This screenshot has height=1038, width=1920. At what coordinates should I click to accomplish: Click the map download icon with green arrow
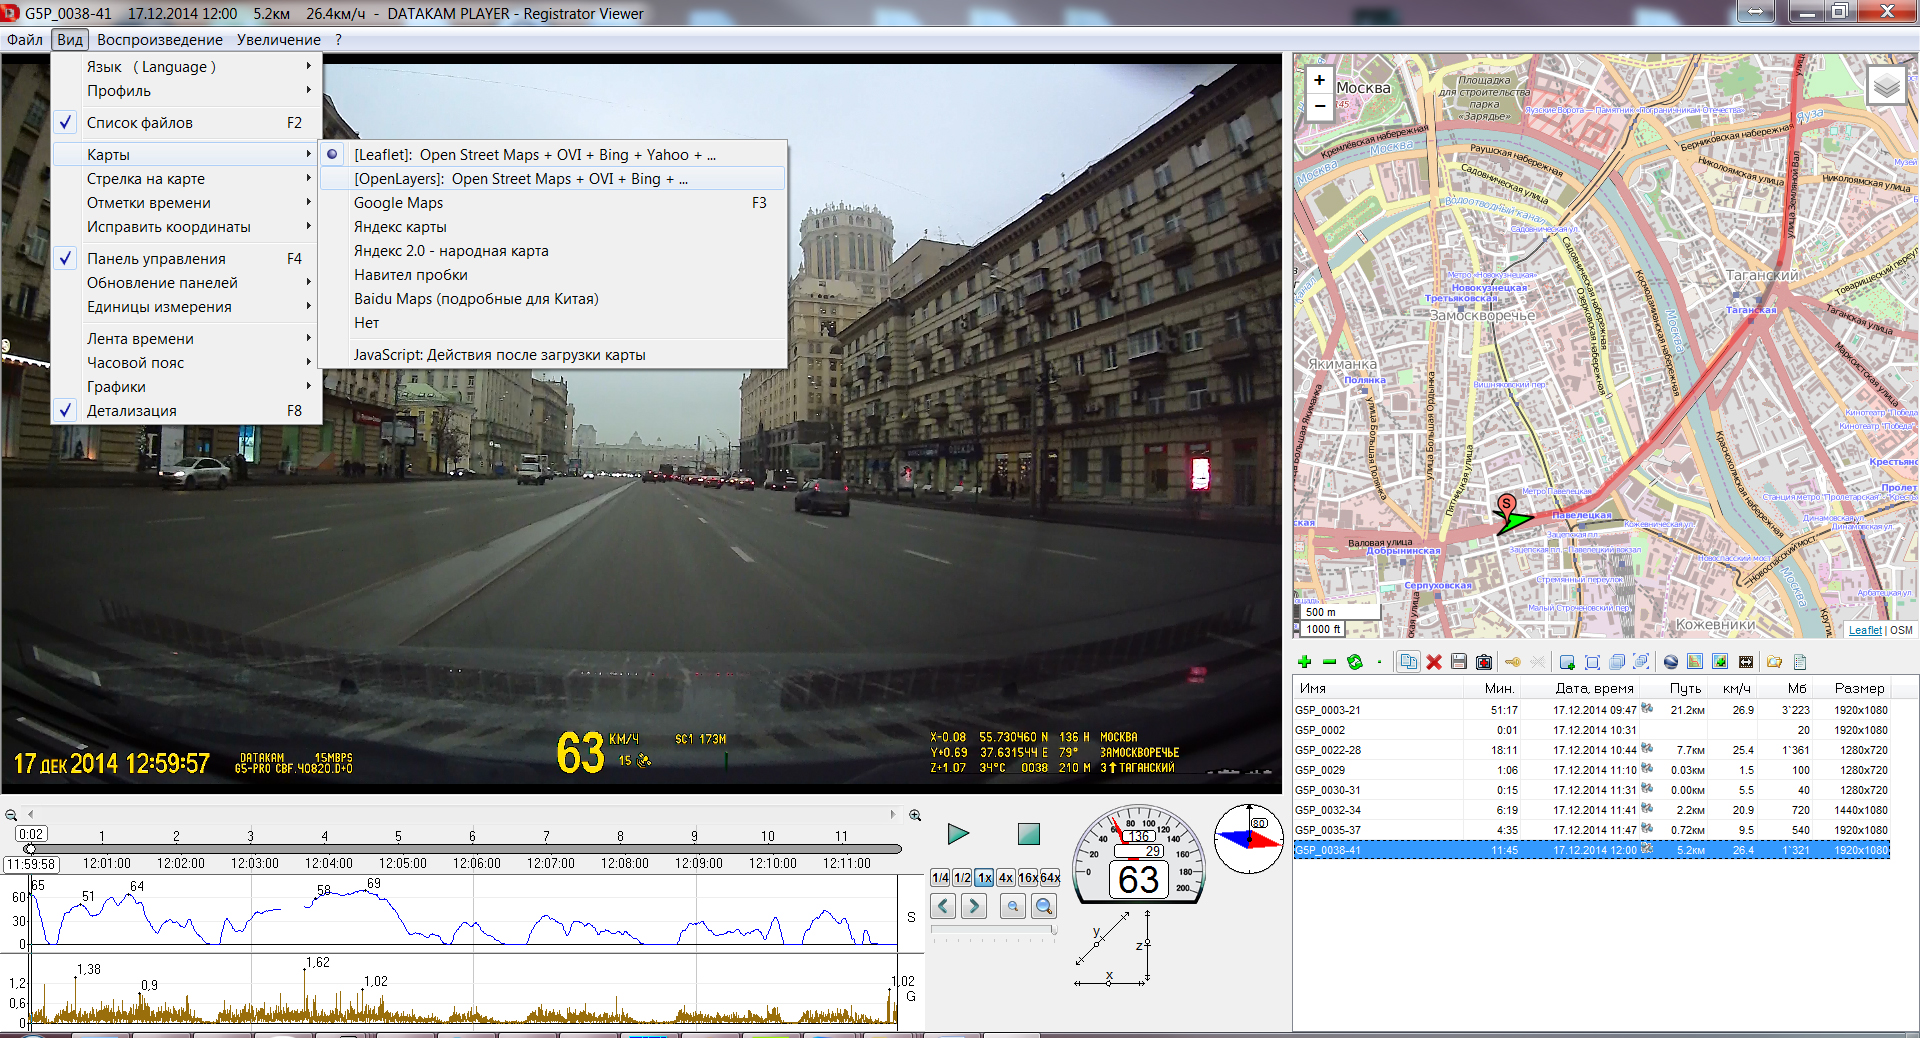click(x=1720, y=662)
